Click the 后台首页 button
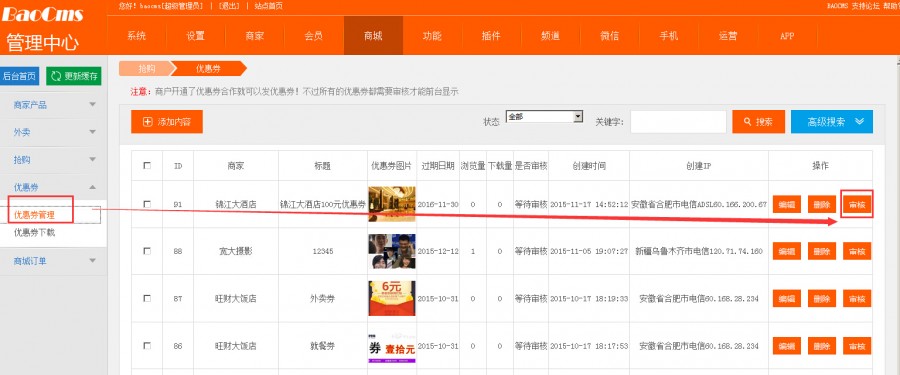This screenshot has width=900, height=375. click(x=20, y=76)
